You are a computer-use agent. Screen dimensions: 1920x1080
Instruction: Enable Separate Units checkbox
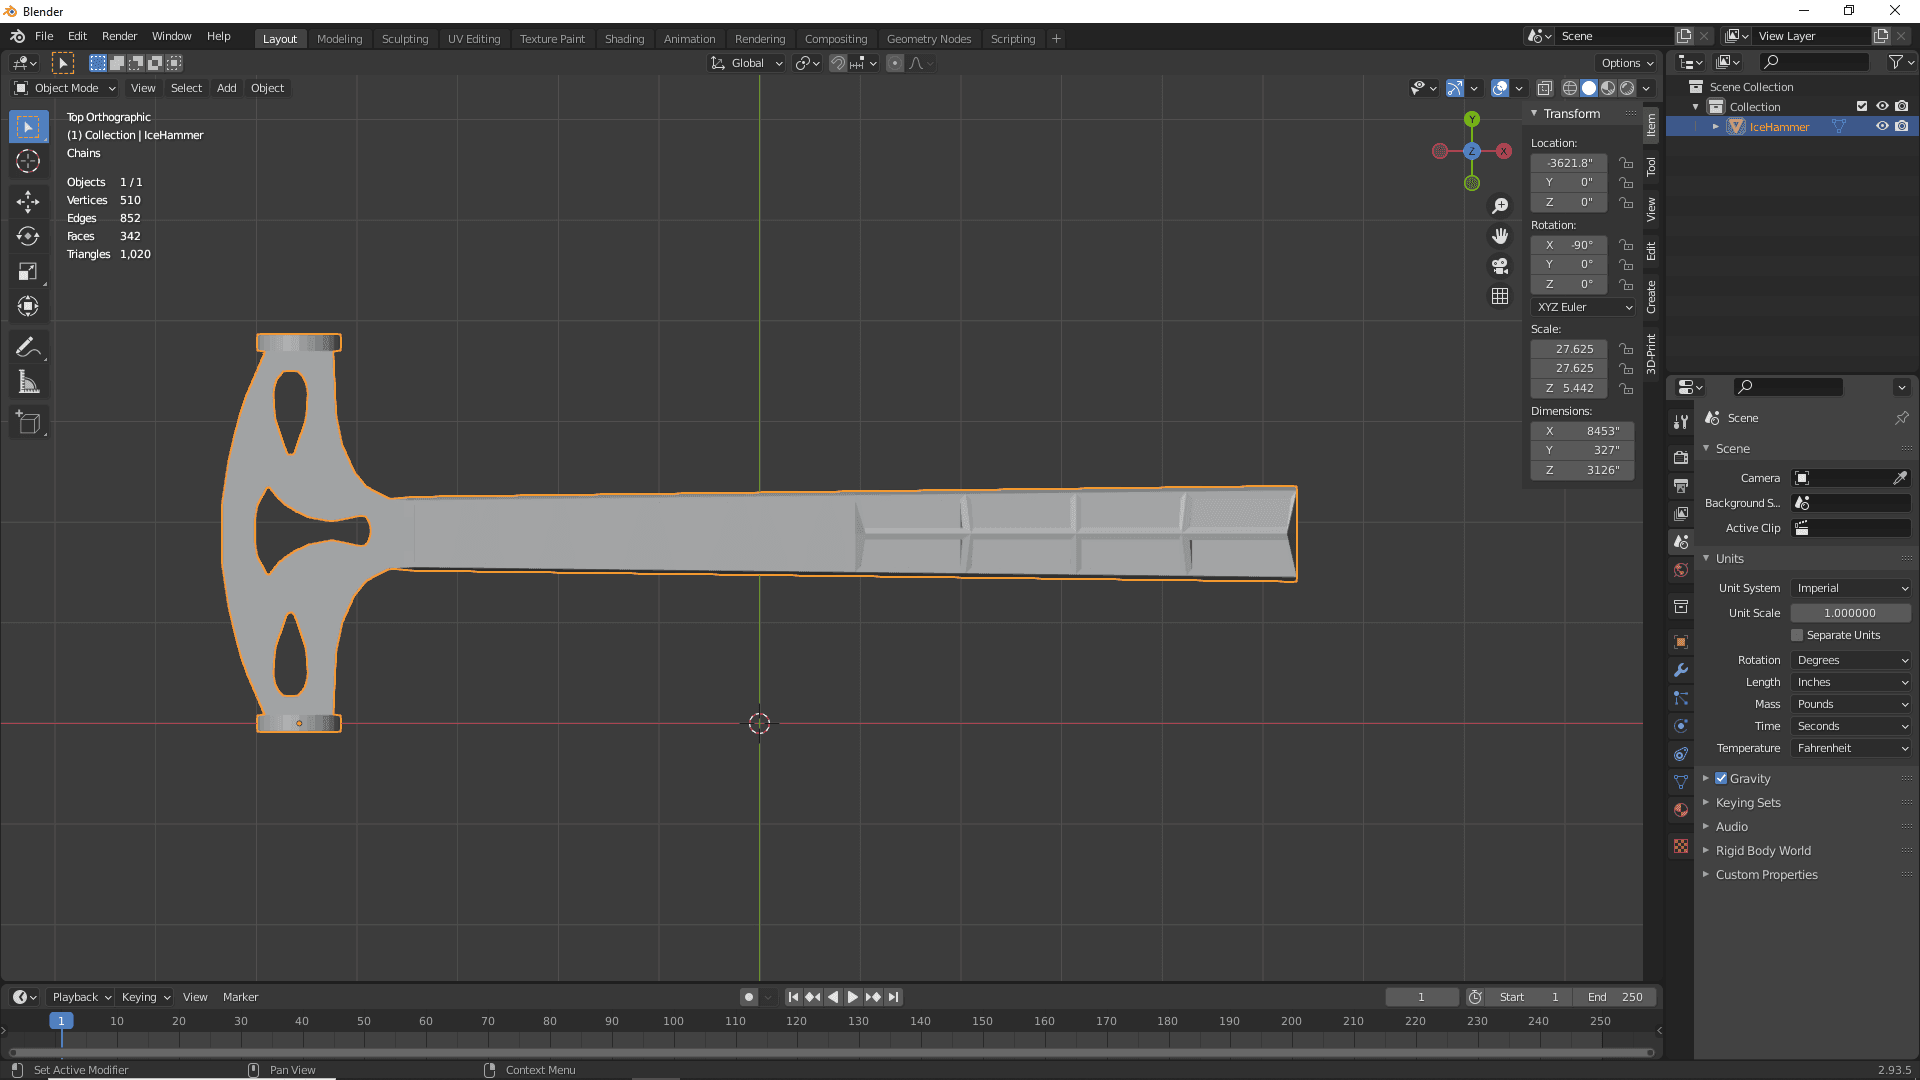1797,636
